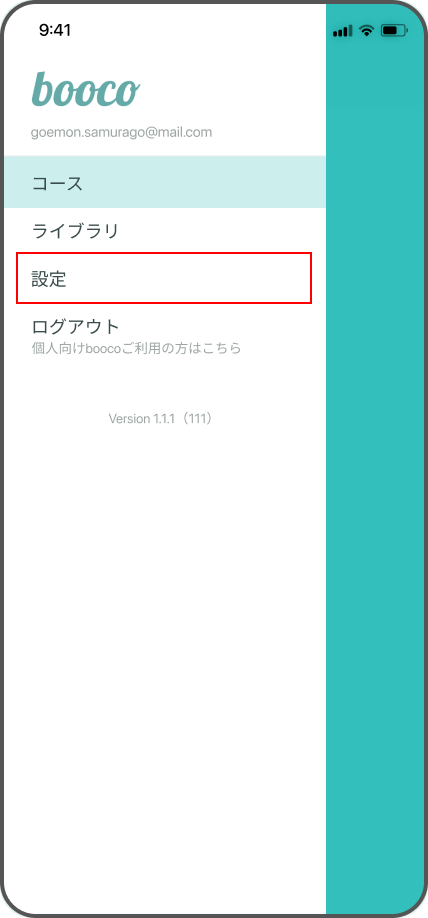The width and height of the screenshot is (428, 918).
Task: Click the booco logo
Action: (85, 90)
